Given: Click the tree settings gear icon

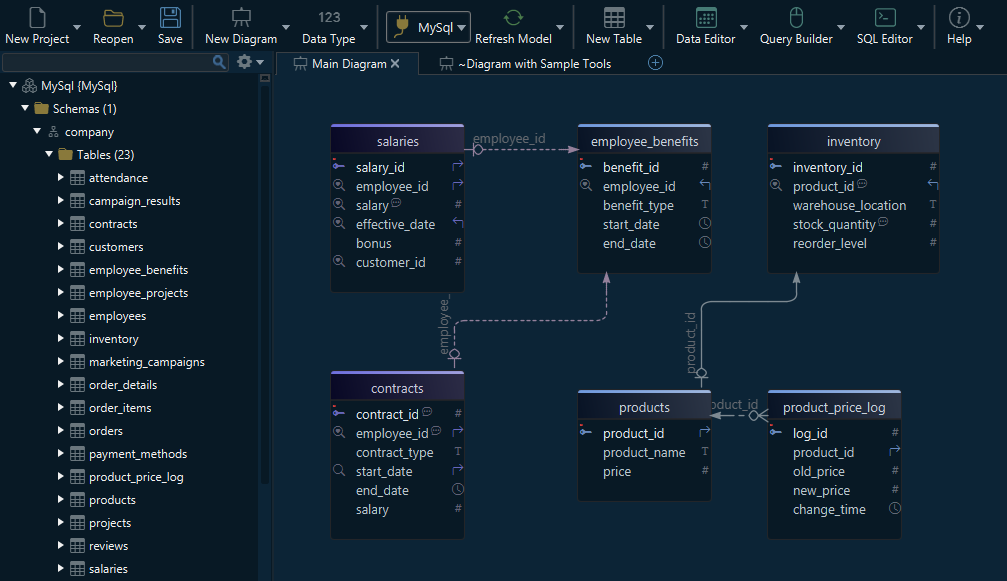Looking at the screenshot, I should (x=244, y=62).
